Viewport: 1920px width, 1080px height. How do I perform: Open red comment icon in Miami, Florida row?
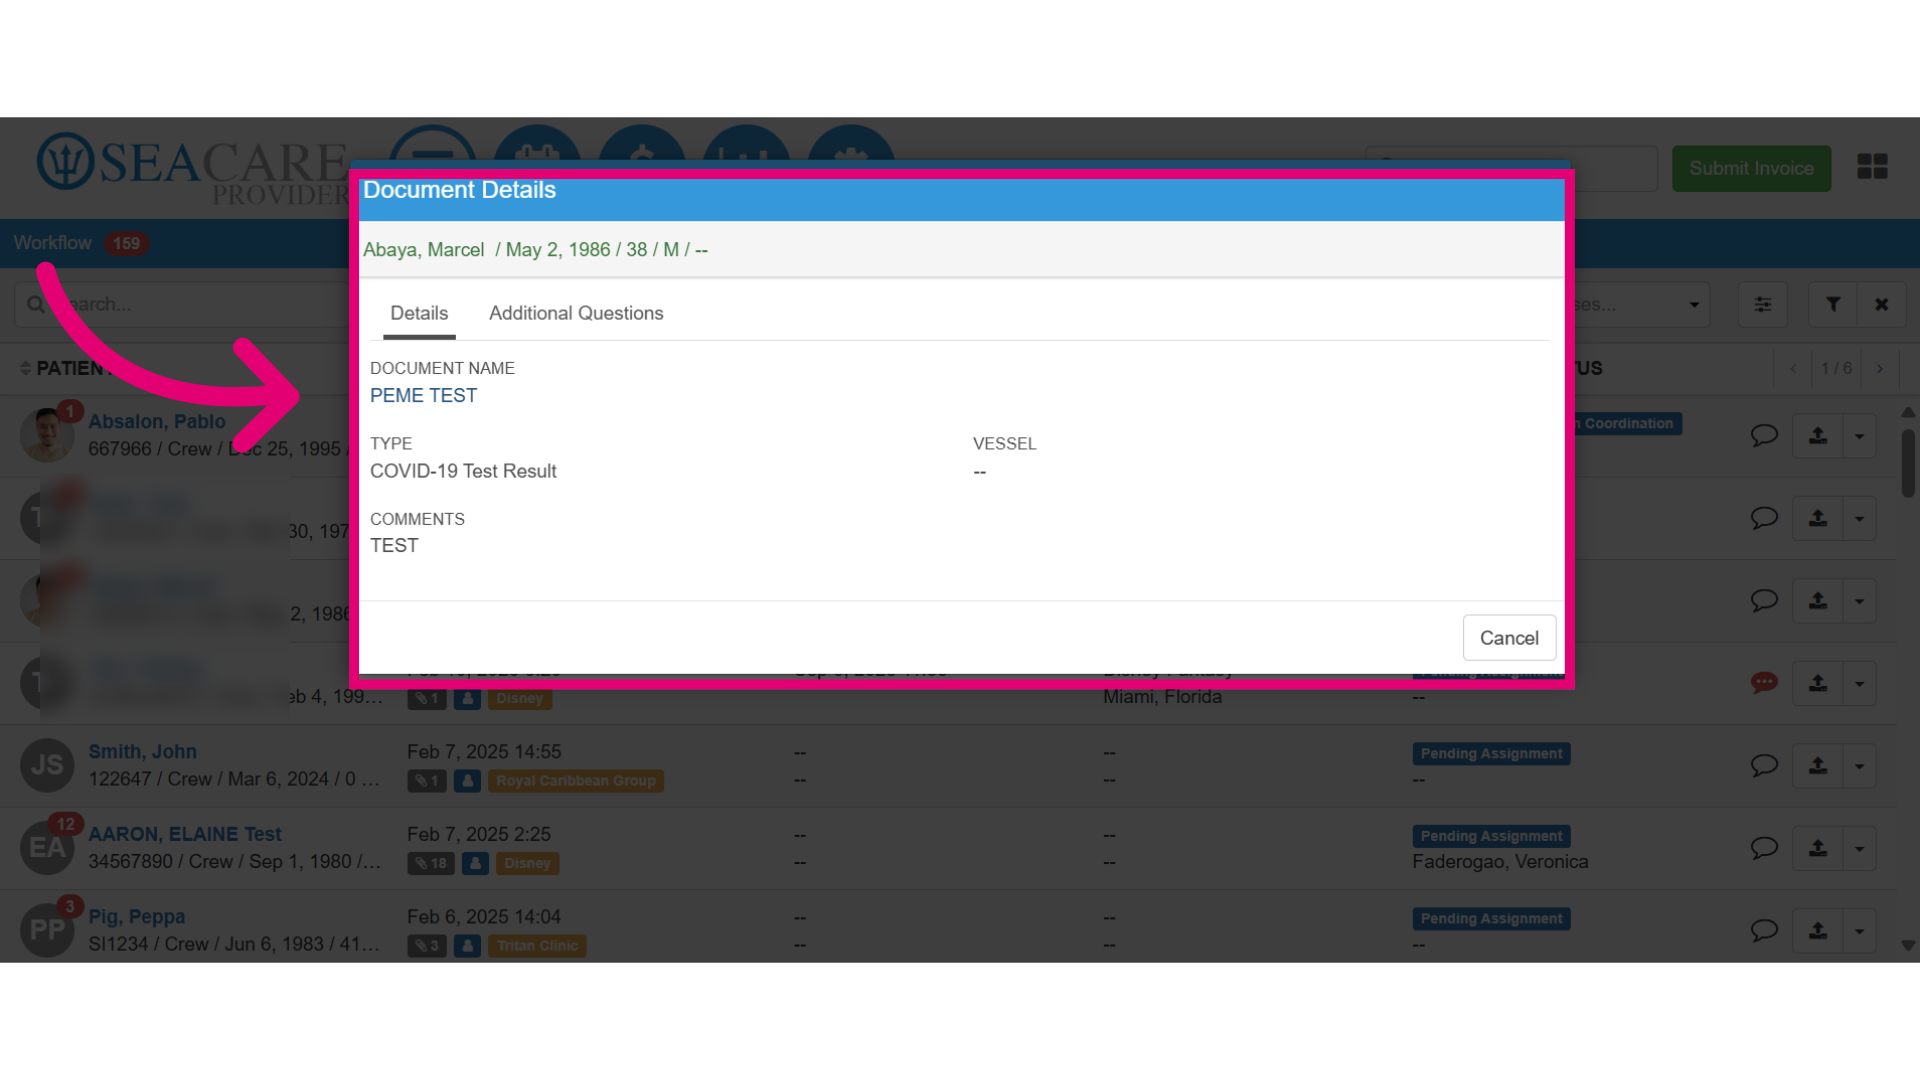(x=1764, y=683)
